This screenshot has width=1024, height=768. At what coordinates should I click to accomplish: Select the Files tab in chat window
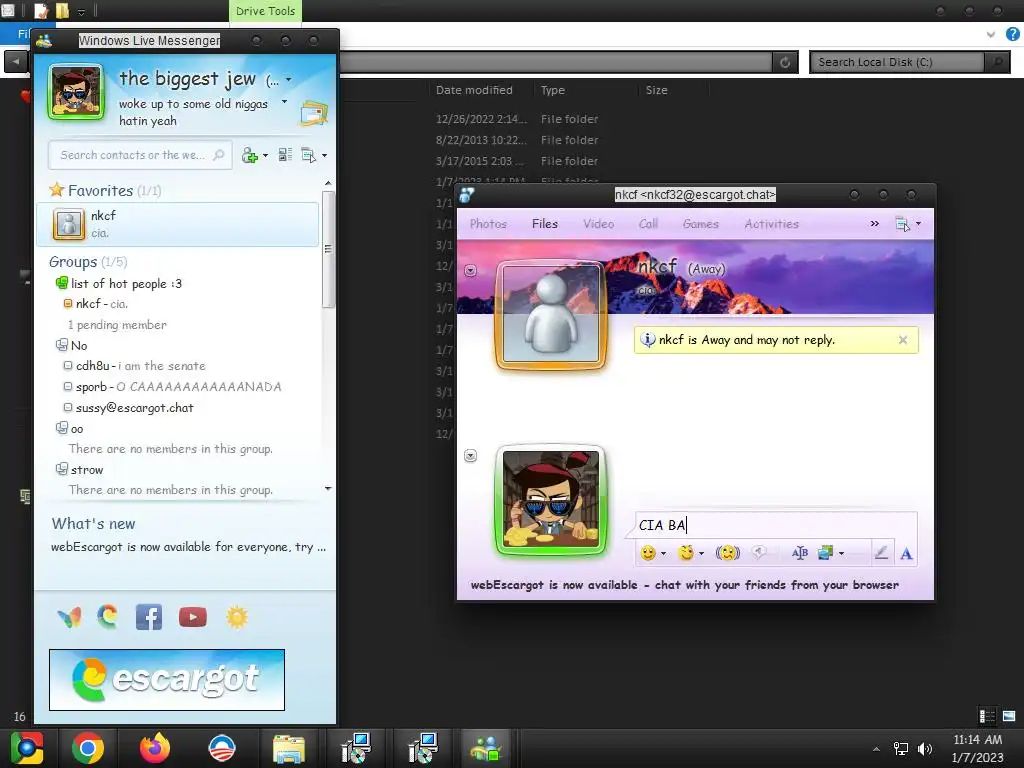pyautogui.click(x=545, y=224)
